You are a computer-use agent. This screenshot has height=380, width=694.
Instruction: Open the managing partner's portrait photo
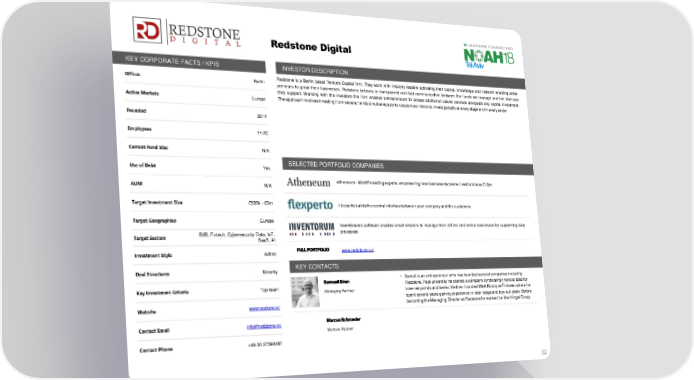point(305,292)
